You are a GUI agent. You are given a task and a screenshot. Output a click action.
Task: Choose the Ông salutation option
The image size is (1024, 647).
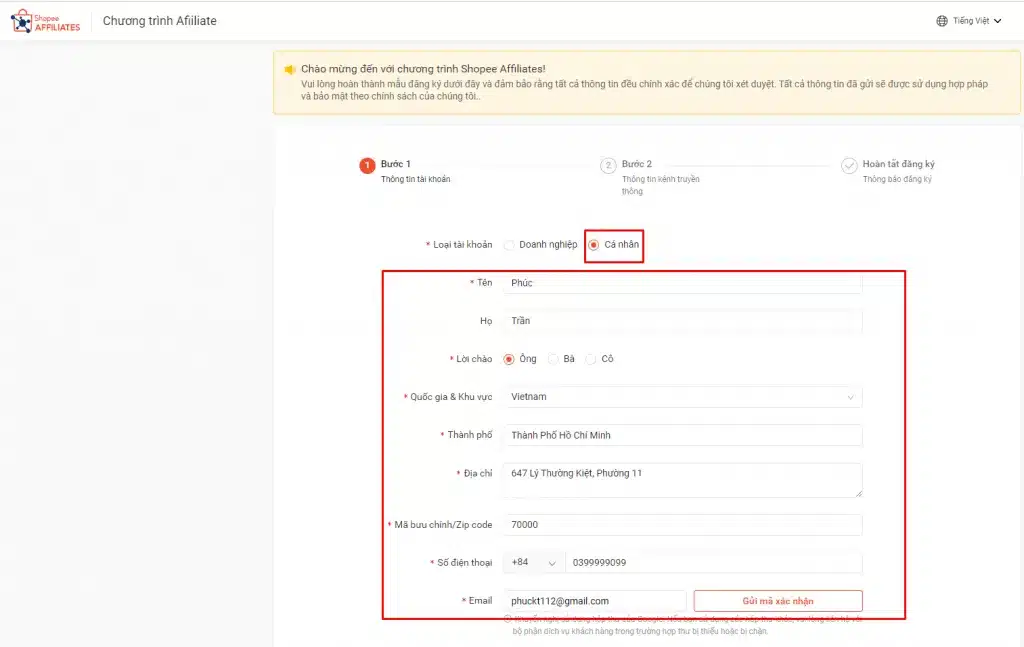click(x=509, y=359)
